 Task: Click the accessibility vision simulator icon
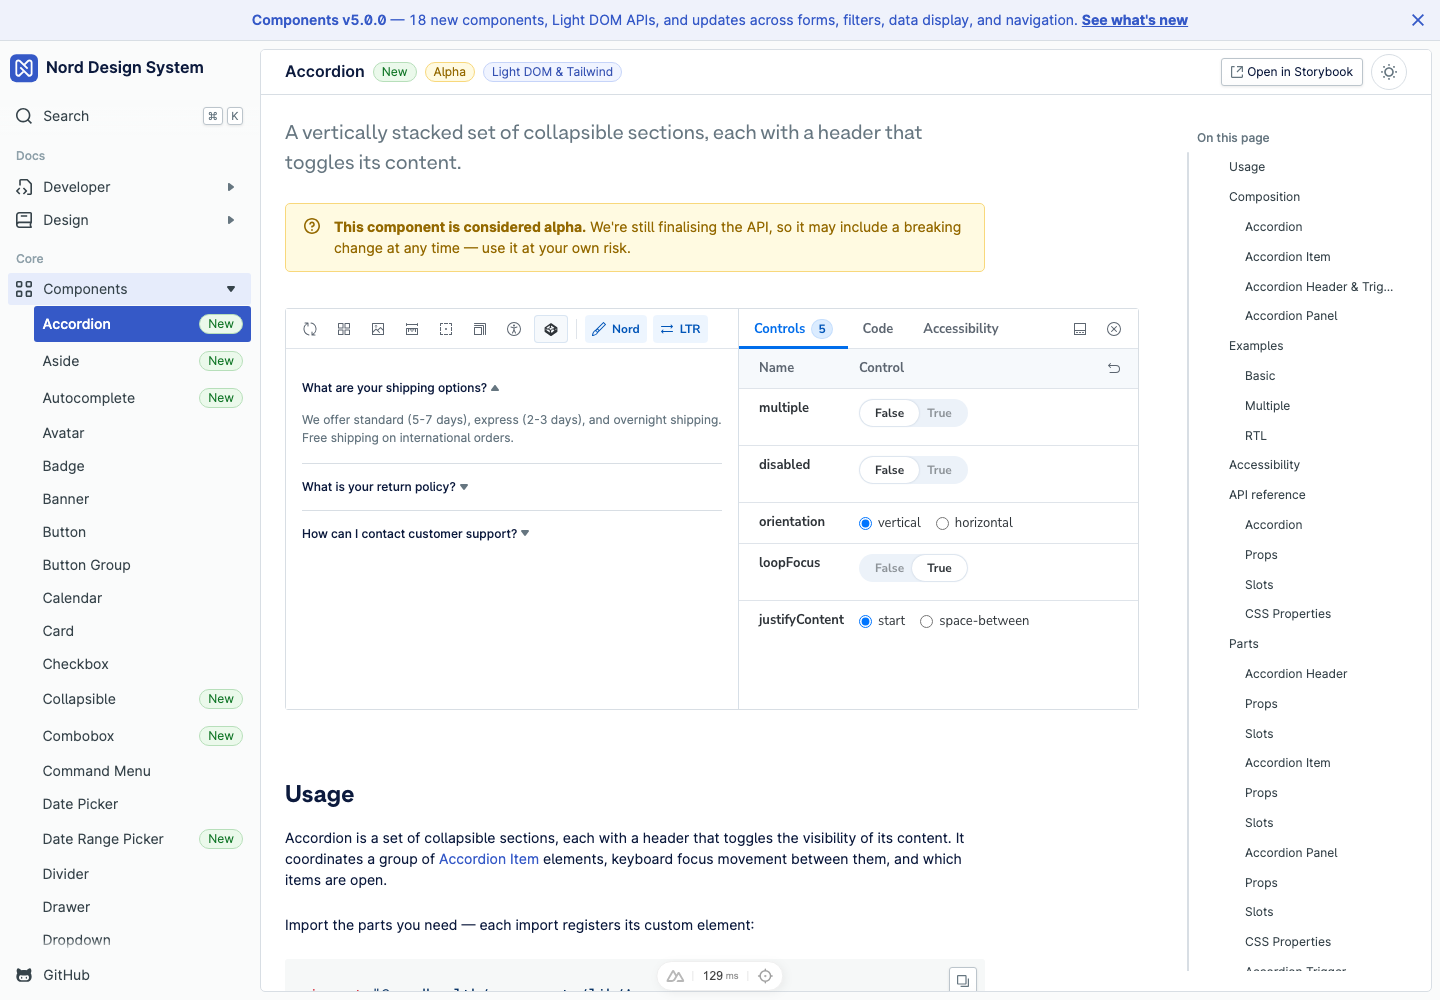(514, 329)
